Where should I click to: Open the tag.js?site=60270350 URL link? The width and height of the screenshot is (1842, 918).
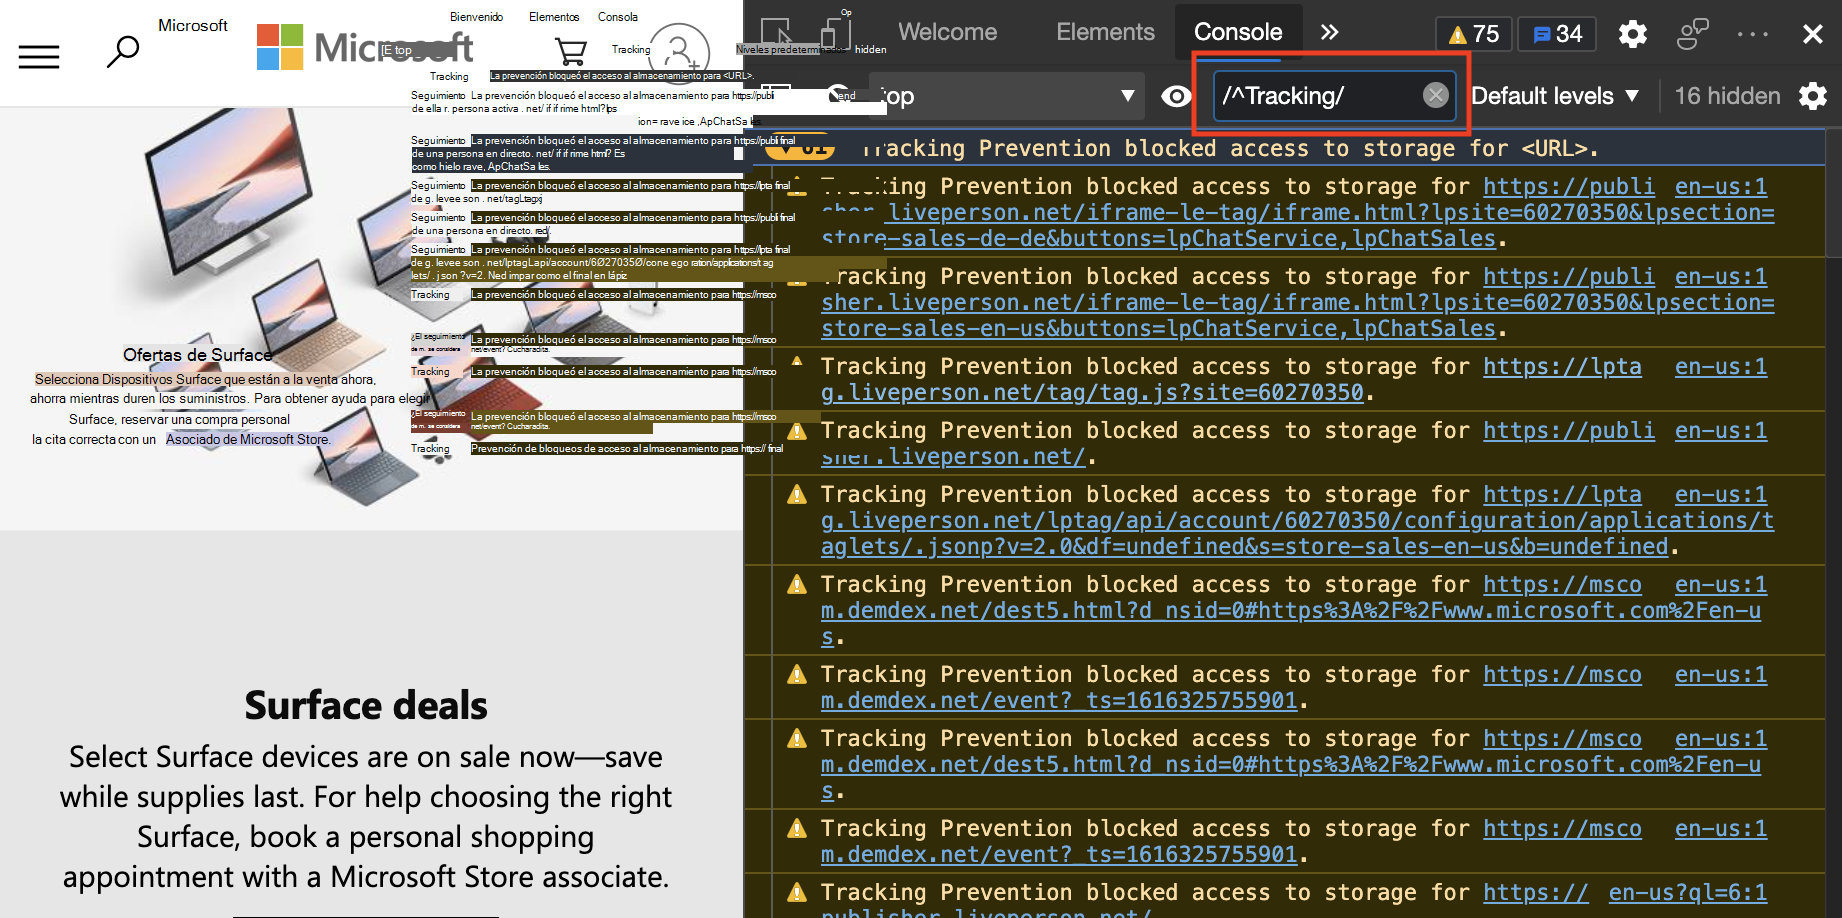click(1231, 380)
